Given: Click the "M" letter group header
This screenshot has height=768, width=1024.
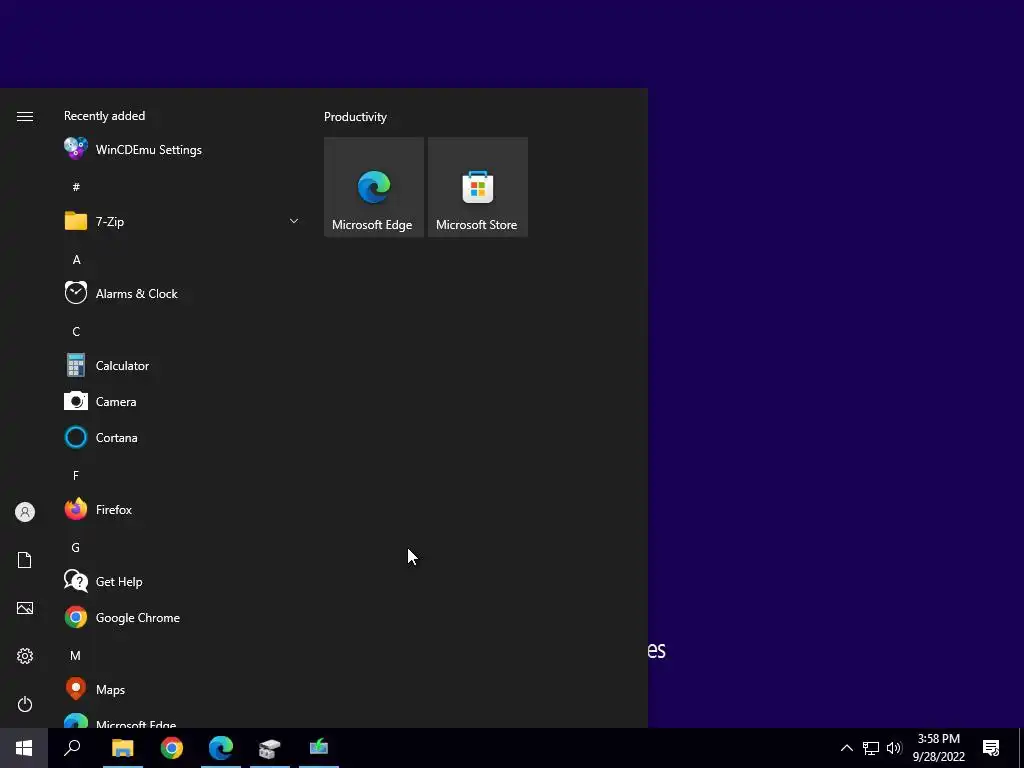Looking at the screenshot, I should (76, 655).
